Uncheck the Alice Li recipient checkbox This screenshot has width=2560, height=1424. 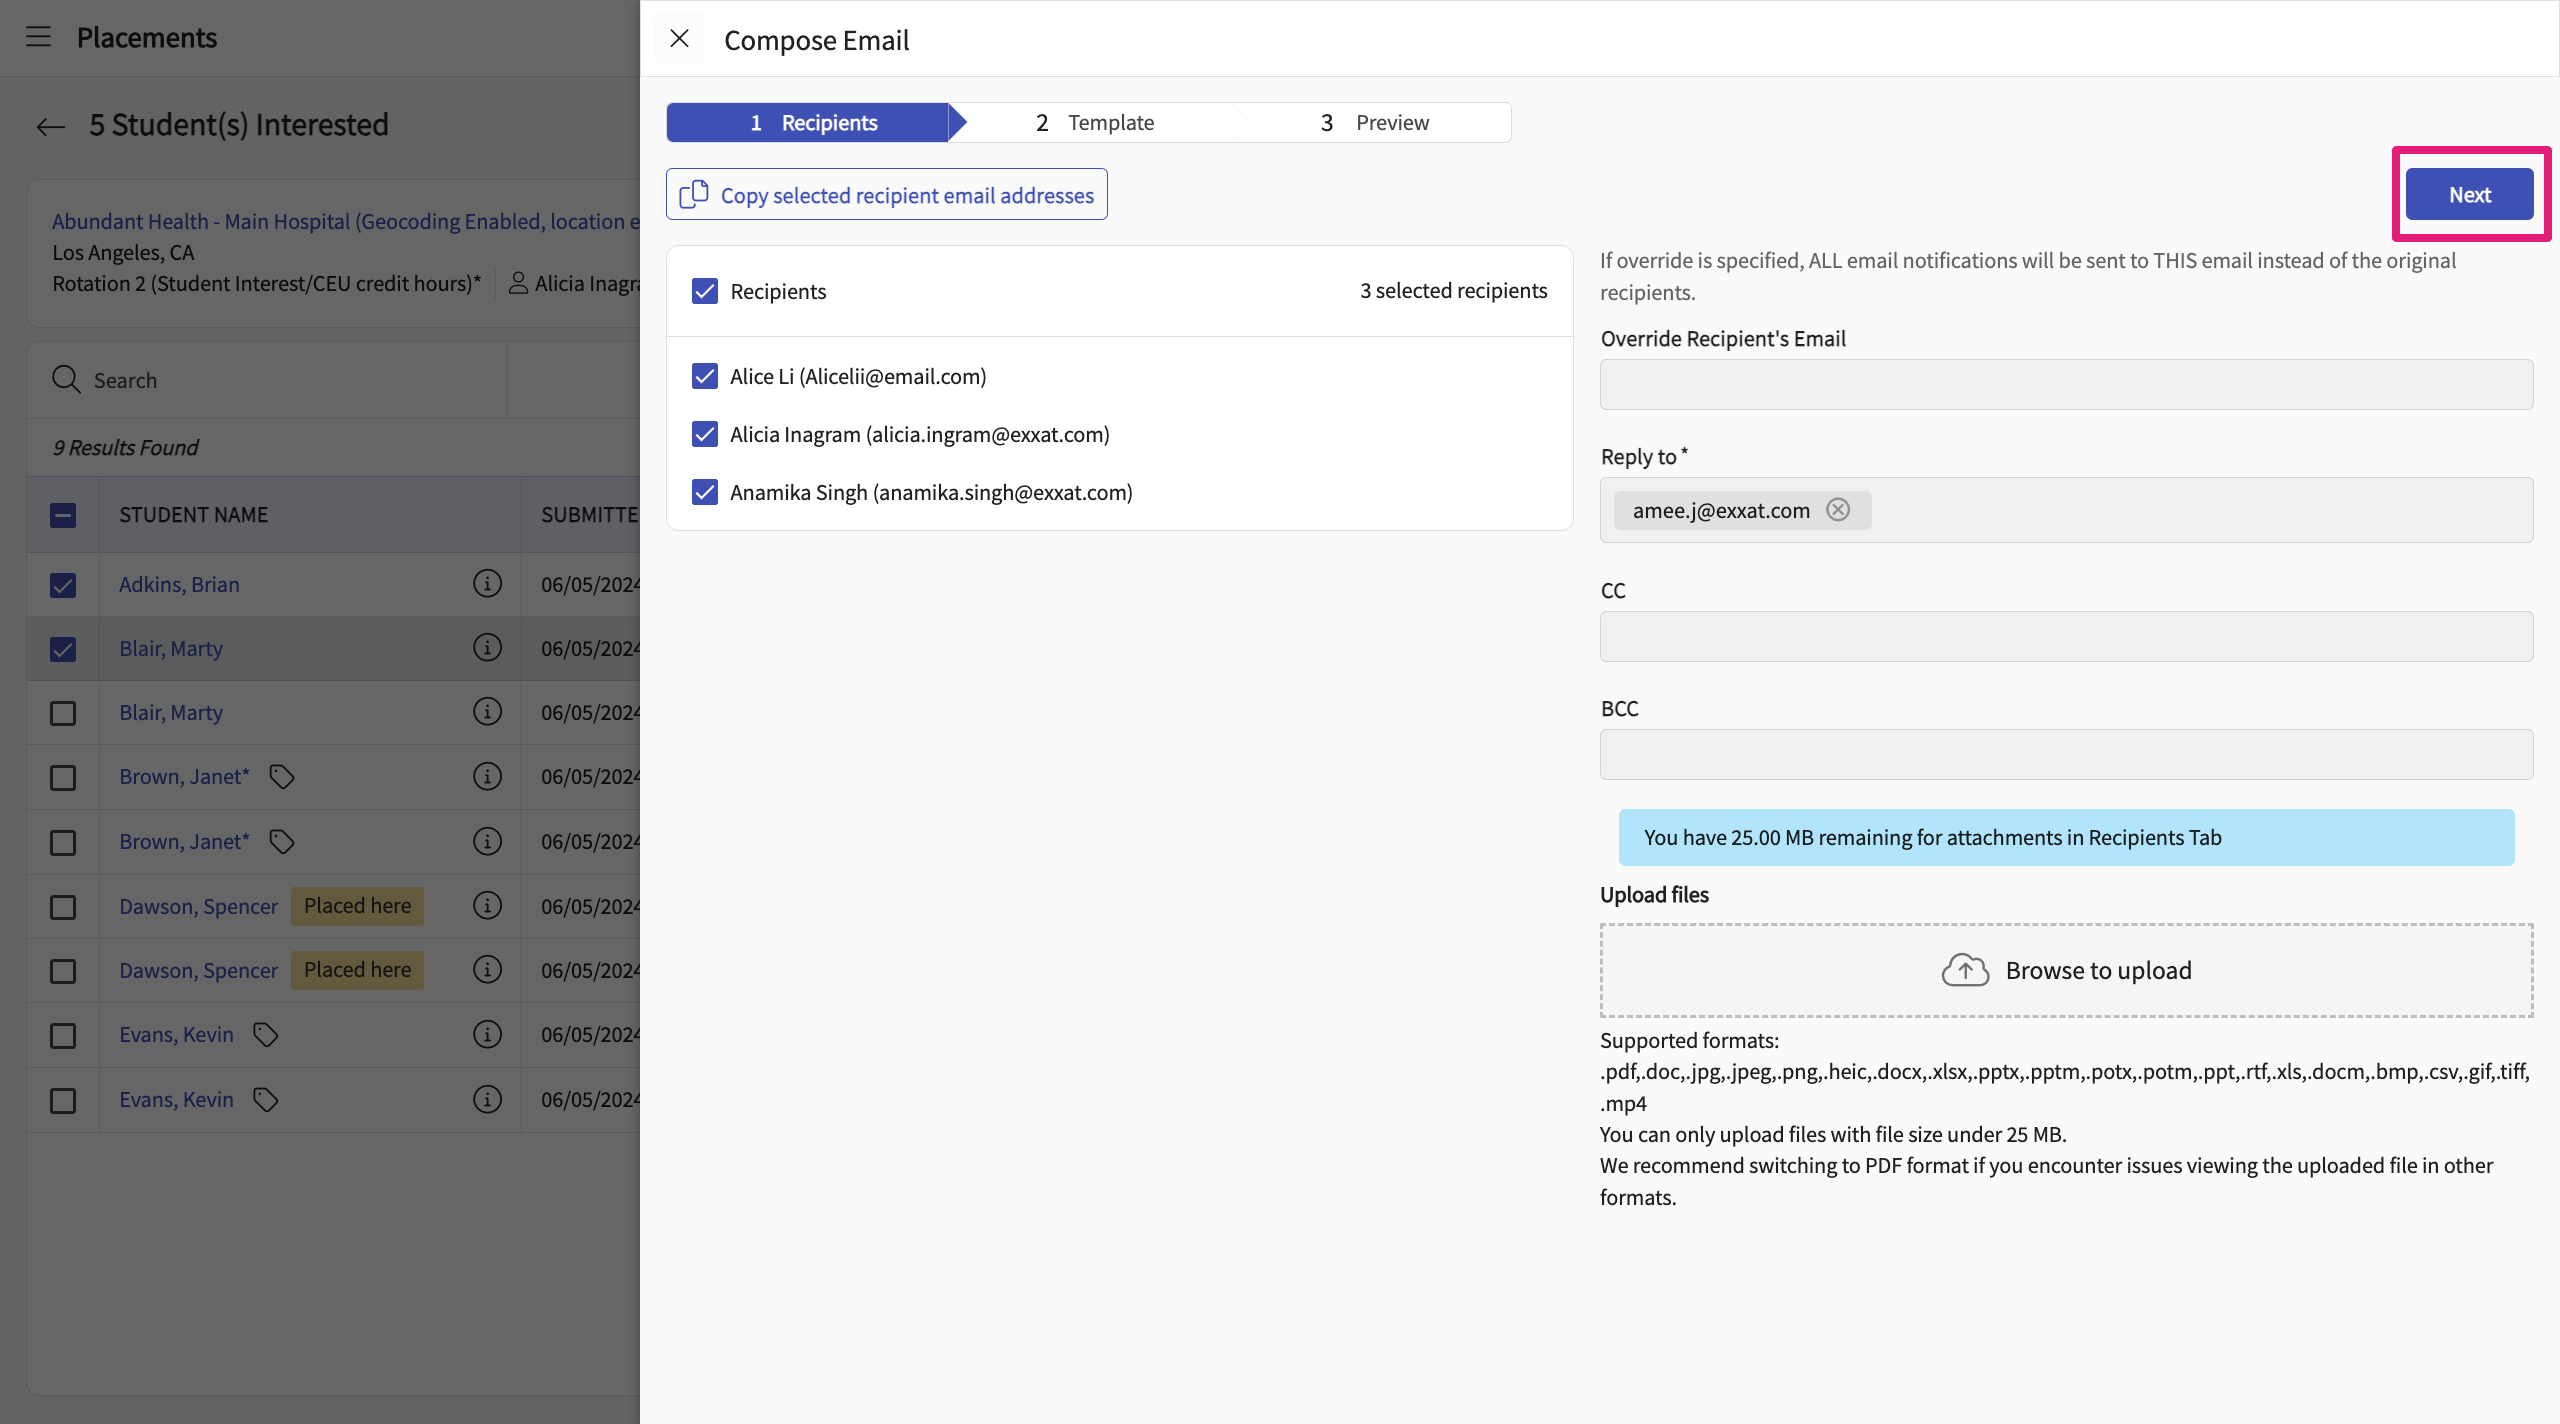coord(705,376)
